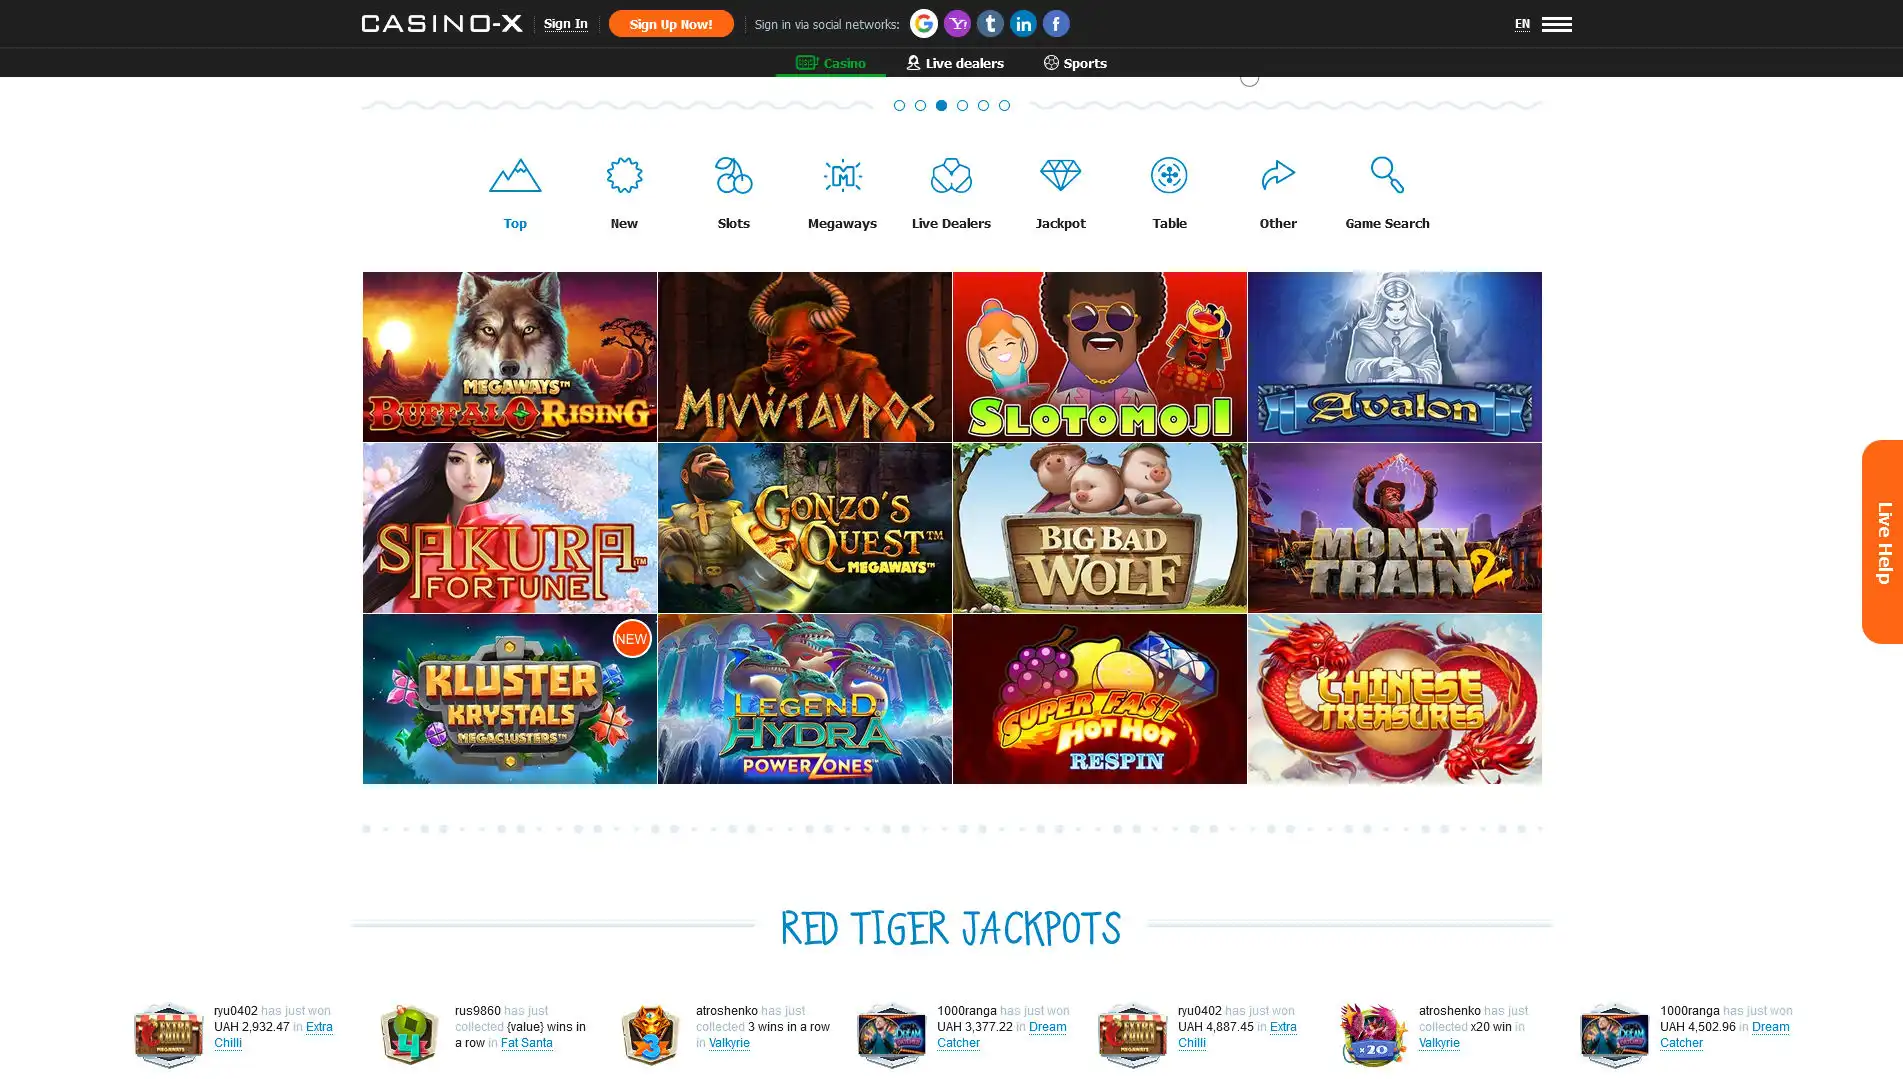1903x1079 pixels.
Task: Open the EN language selector
Action: pyautogui.click(x=1521, y=24)
